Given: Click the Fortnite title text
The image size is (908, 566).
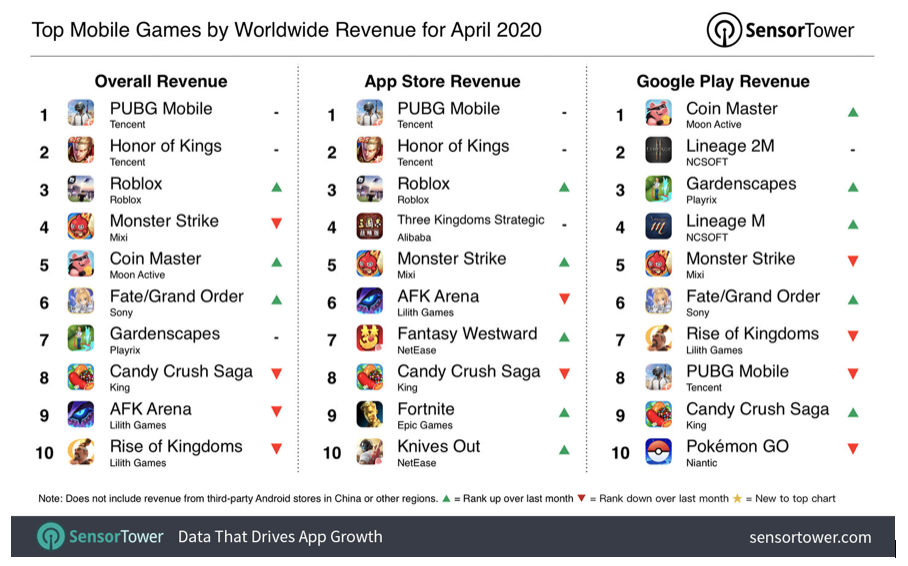Looking at the screenshot, I should pyautogui.click(x=426, y=409).
